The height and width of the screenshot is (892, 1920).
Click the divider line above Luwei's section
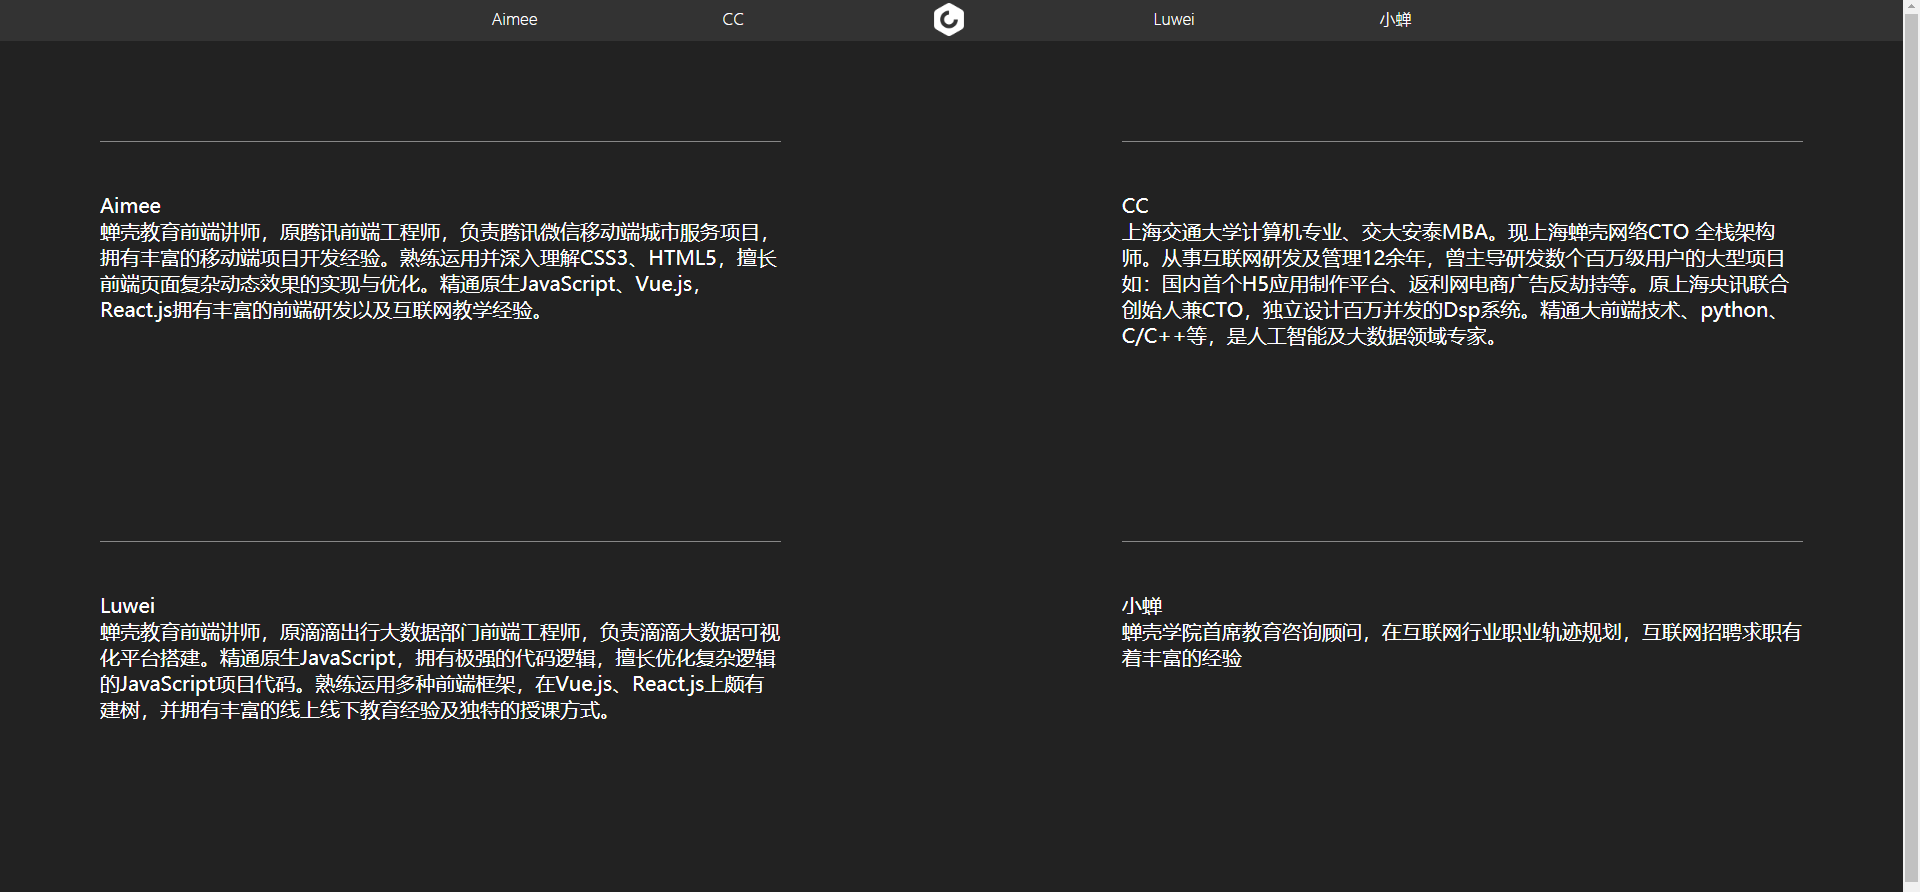coord(440,541)
